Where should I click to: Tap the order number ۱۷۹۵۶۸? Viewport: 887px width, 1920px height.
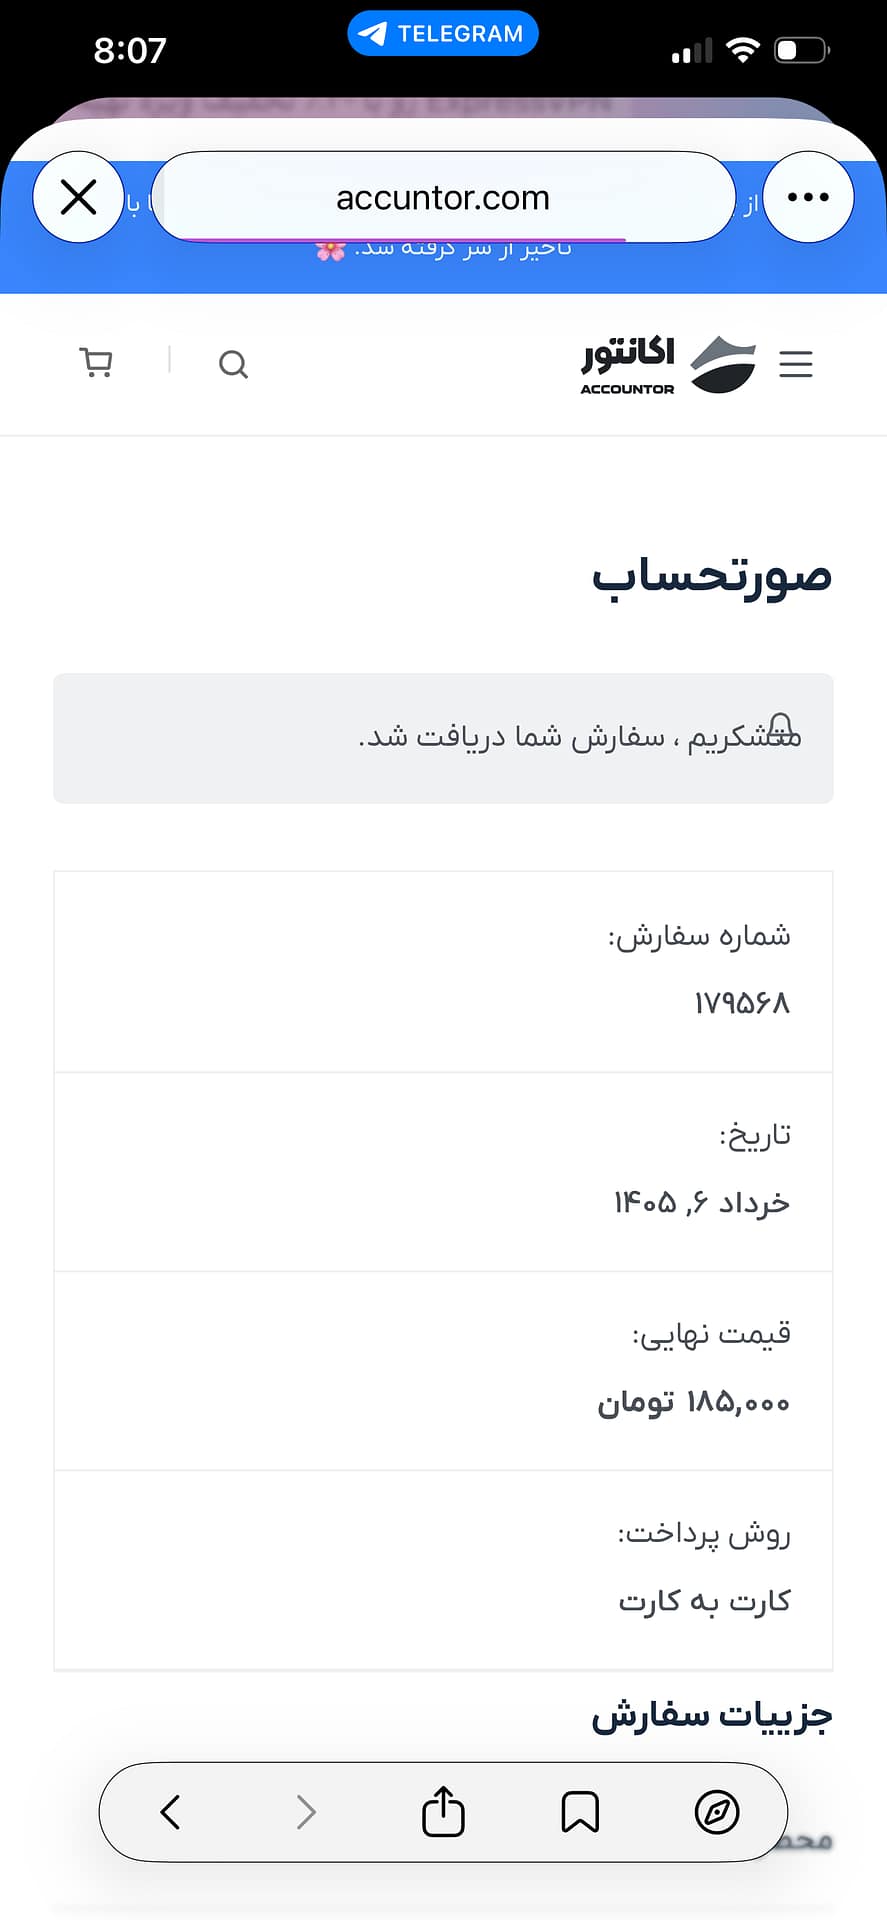742,1003
